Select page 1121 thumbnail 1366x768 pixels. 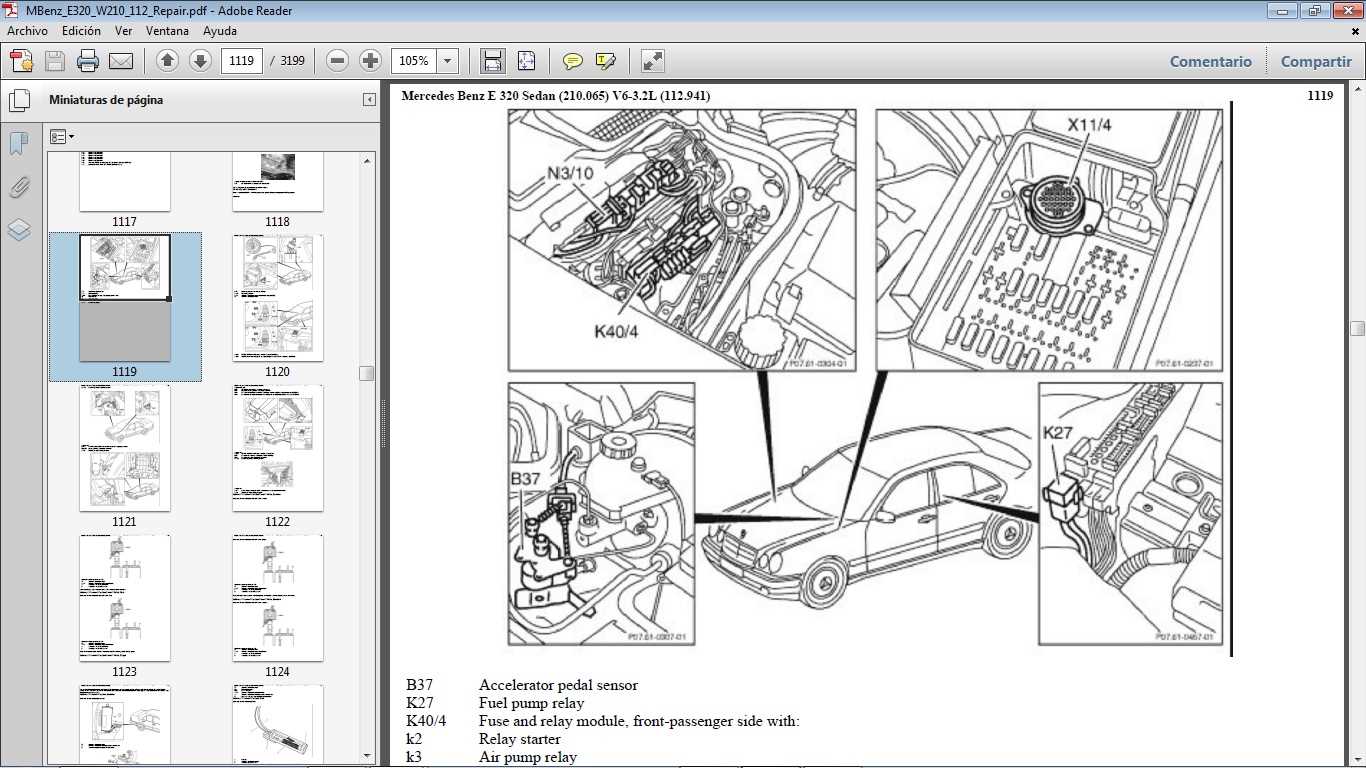125,448
